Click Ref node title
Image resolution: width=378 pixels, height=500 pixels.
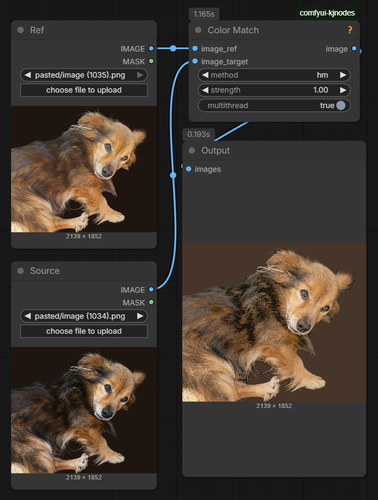[x=37, y=30]
